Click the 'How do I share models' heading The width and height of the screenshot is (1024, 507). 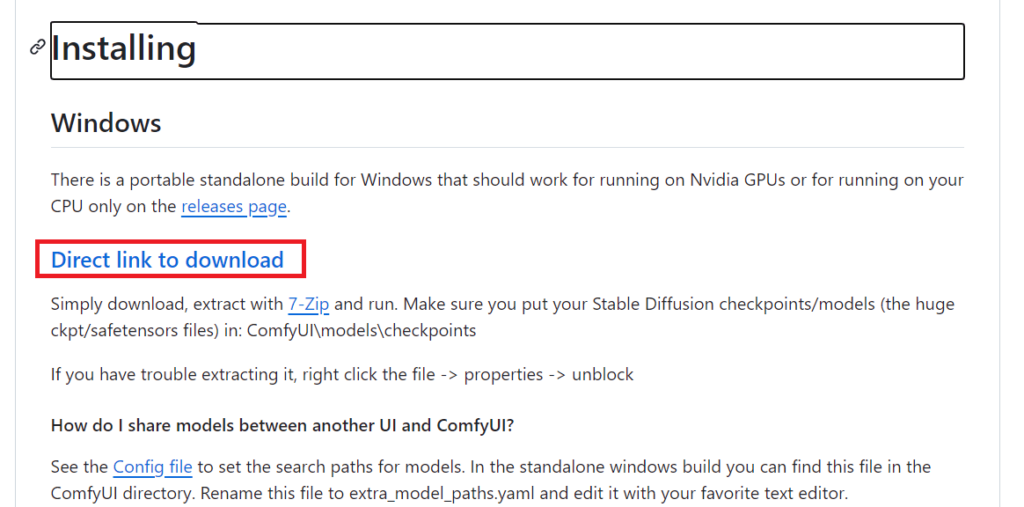[x=282, y=425]
